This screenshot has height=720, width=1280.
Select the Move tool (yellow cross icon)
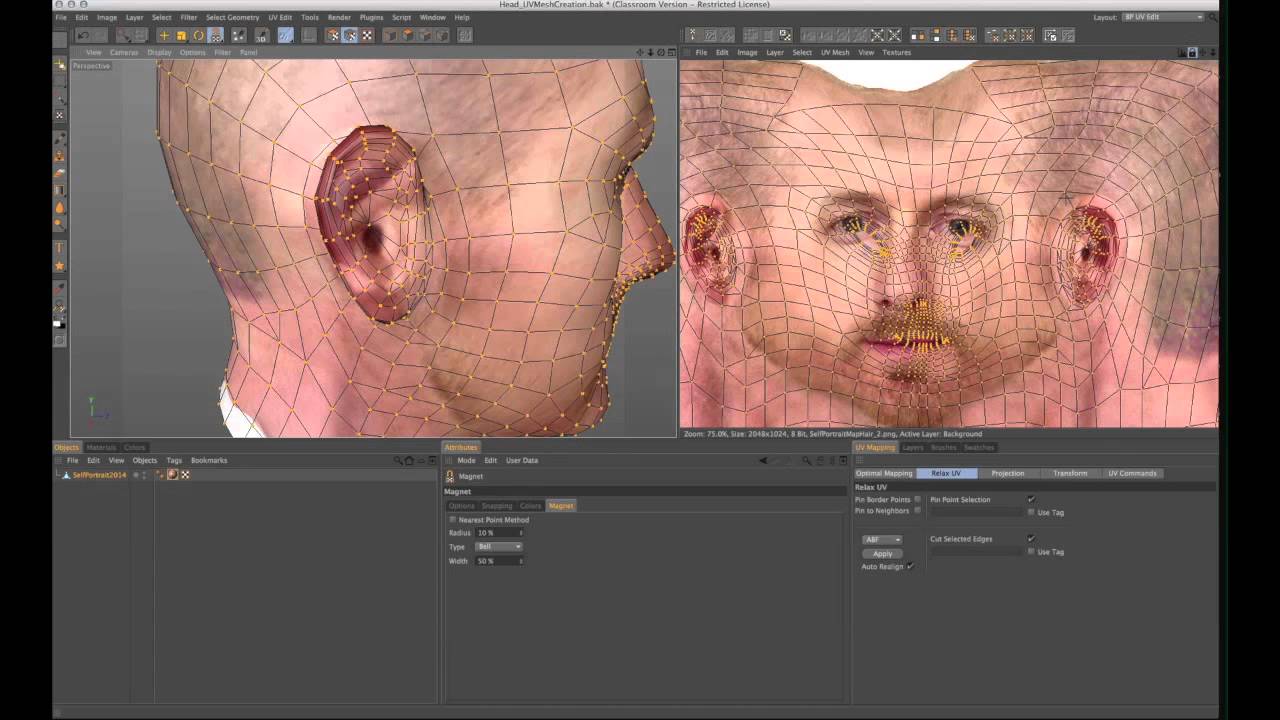point(164,36)
